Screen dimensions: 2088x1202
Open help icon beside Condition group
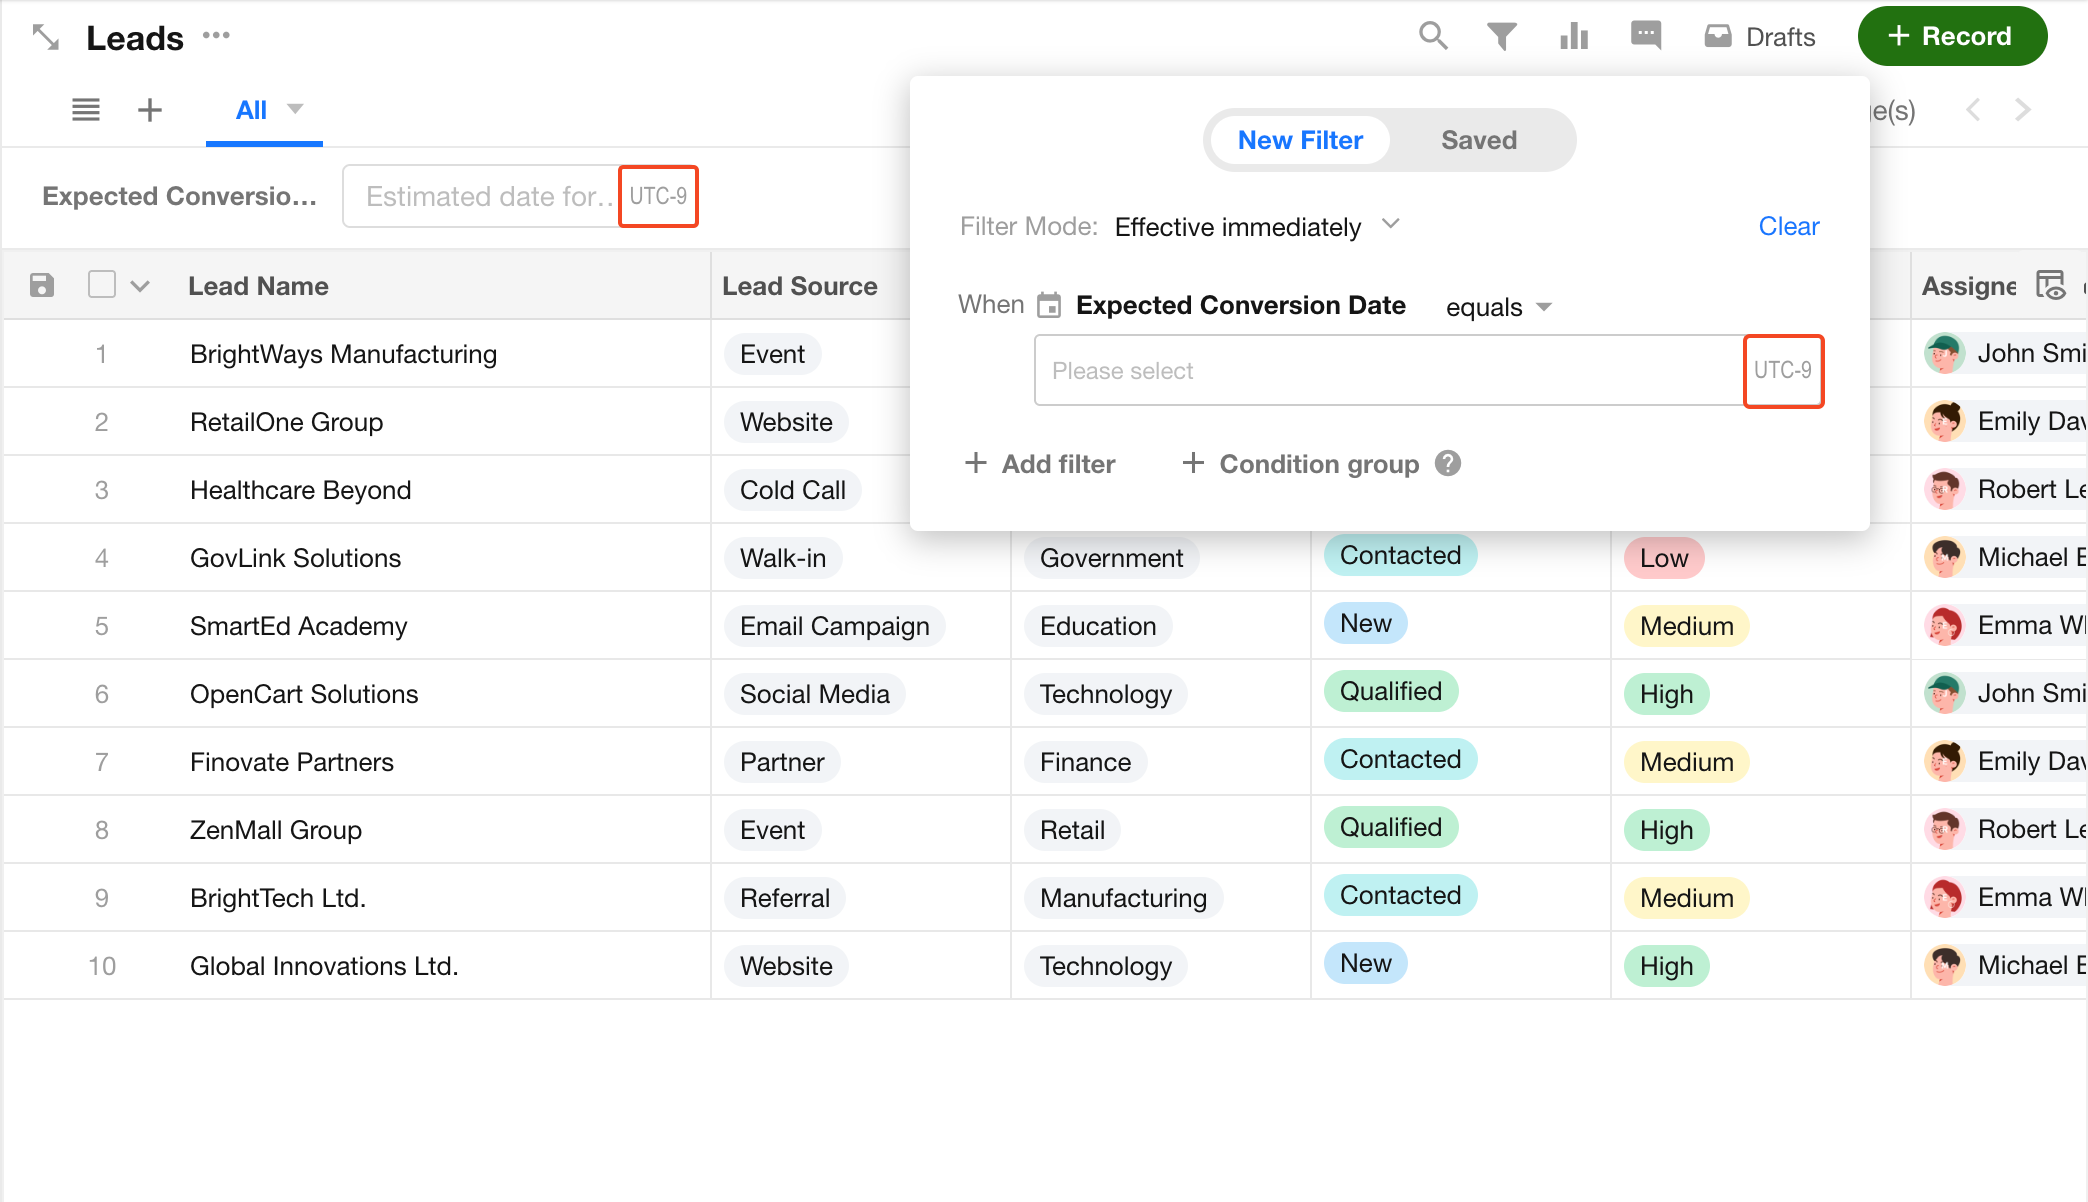click(1448, 464)
